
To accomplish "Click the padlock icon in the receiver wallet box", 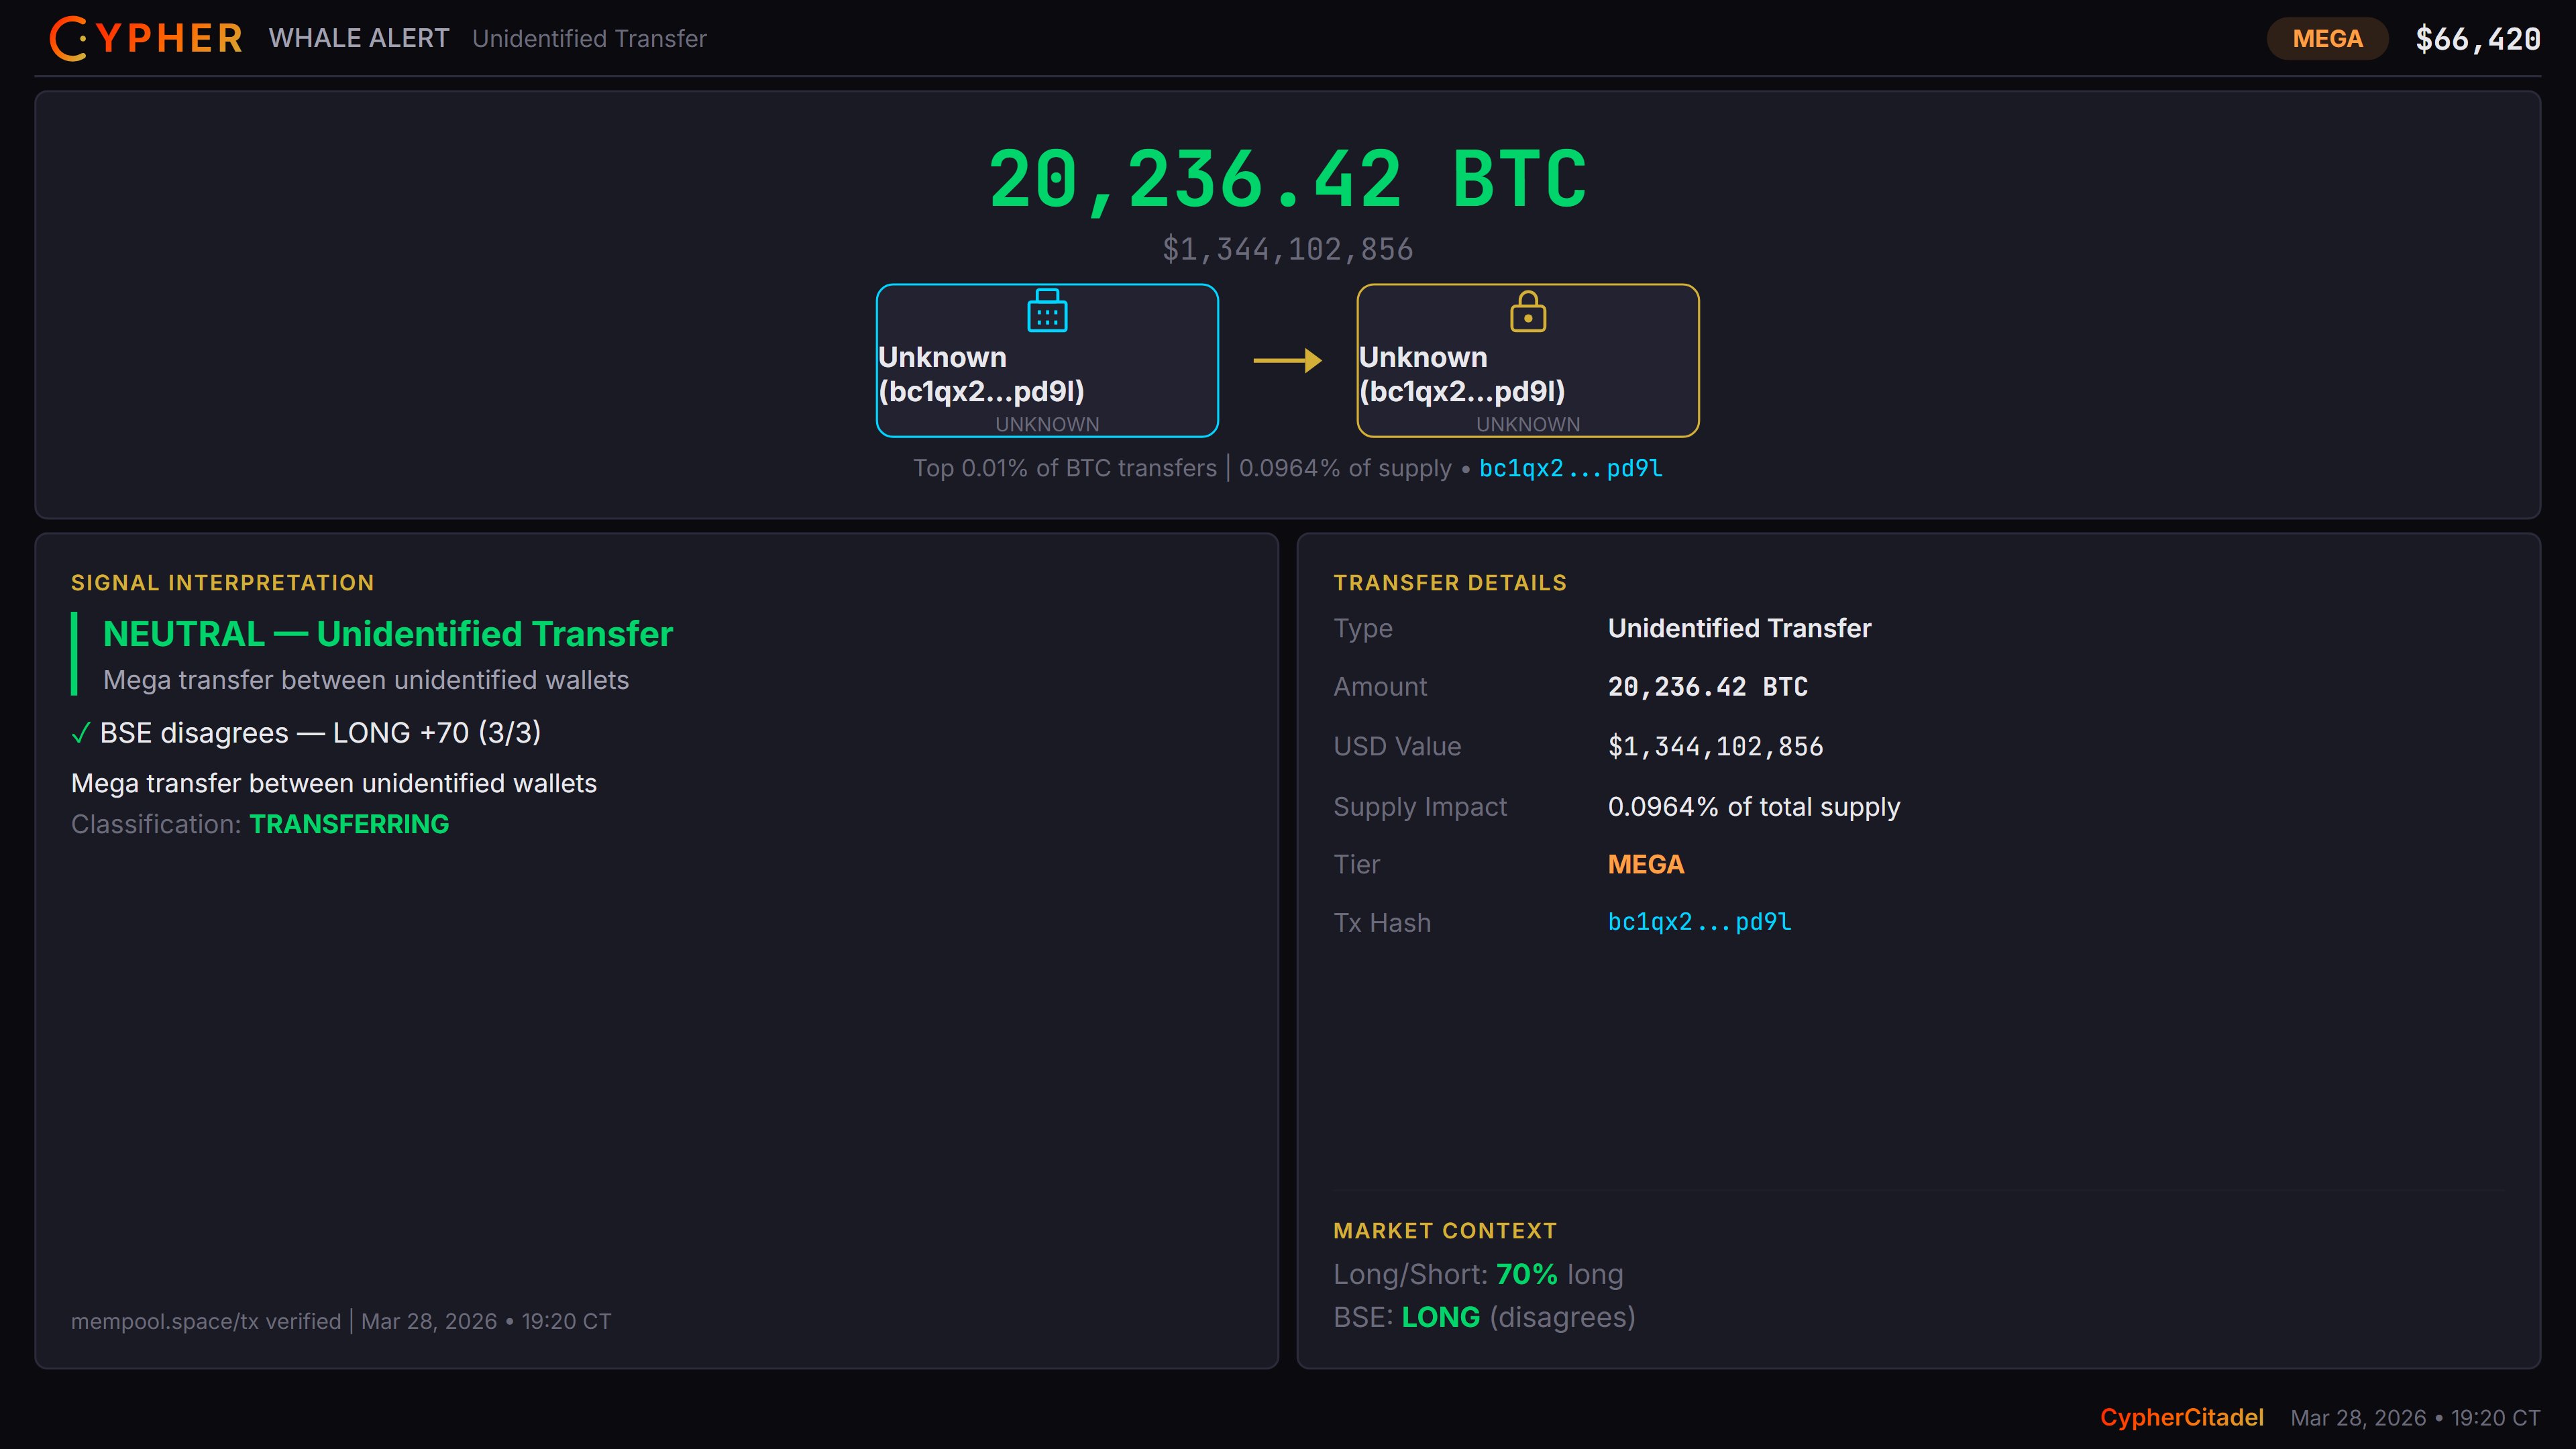I will point(1527,312).
